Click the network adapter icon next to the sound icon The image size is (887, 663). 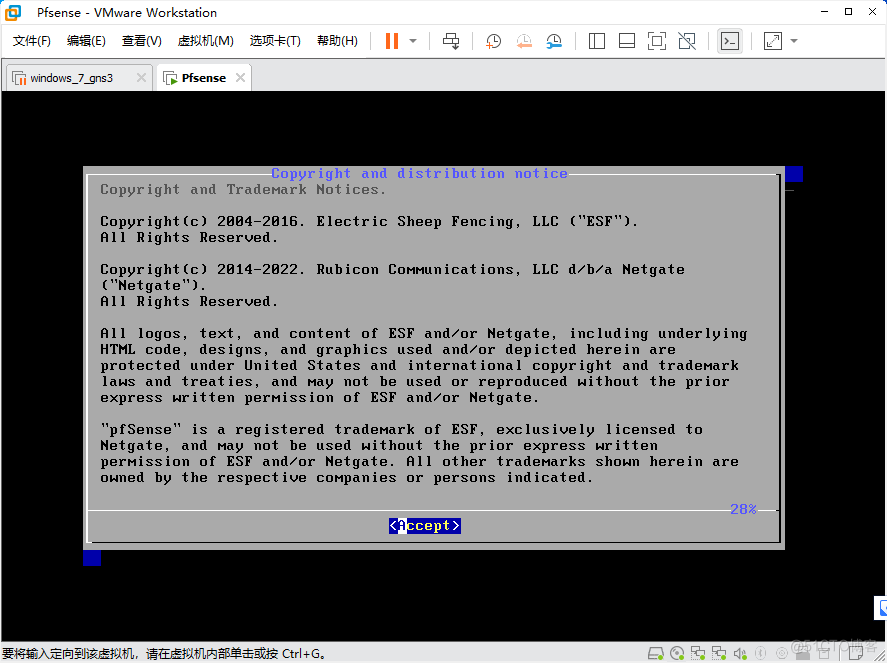coord(719,653)
